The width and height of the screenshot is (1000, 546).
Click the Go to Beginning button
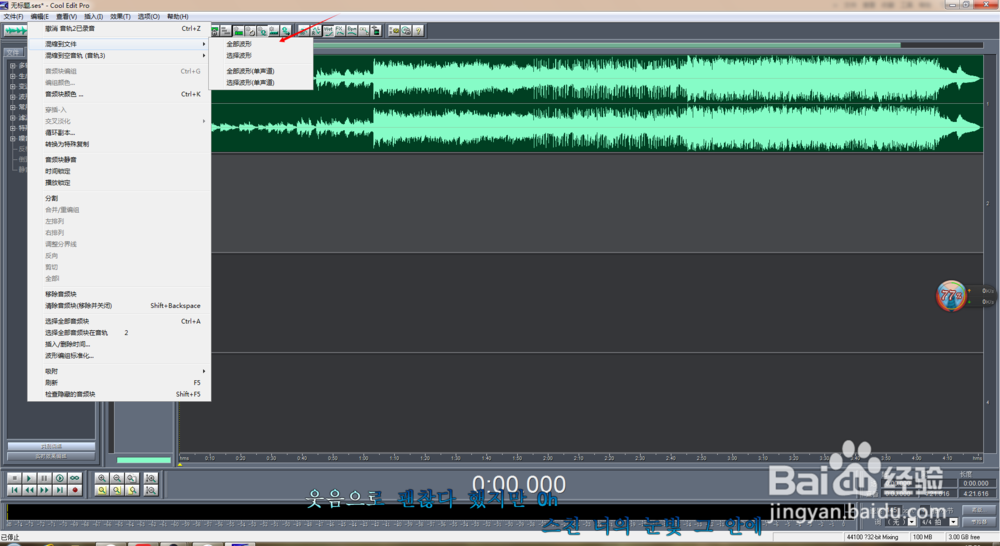pos(14,490)
